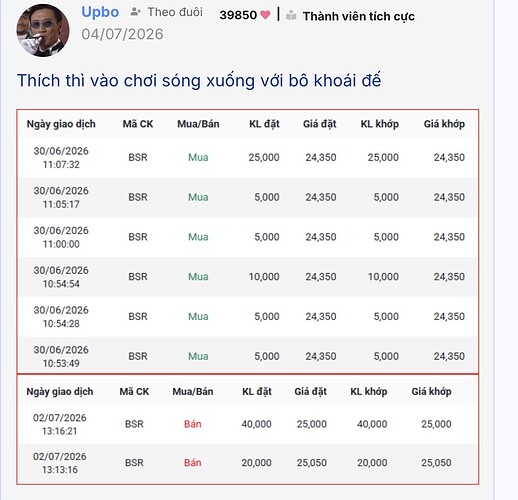
Task: Click the red Bán label at 13:16:21
Action: pyautogui.click(x=193, y=424)
